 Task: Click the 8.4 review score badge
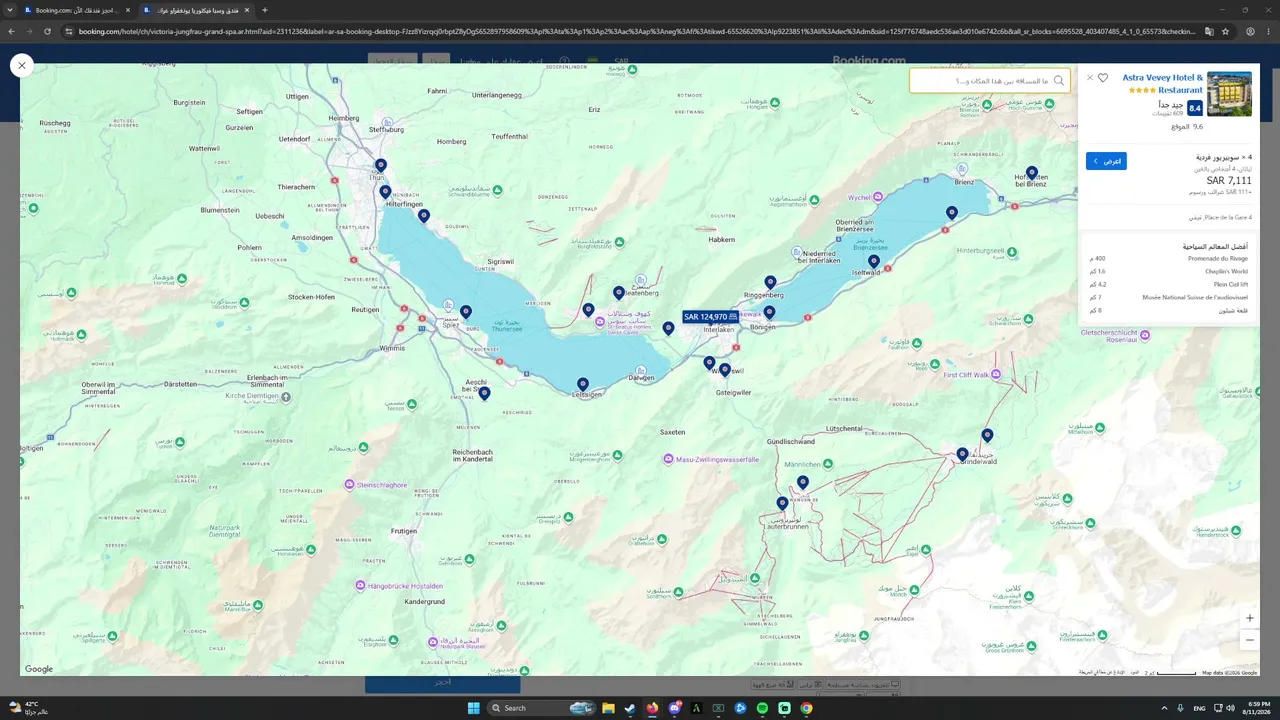[x=1195, y=108]
